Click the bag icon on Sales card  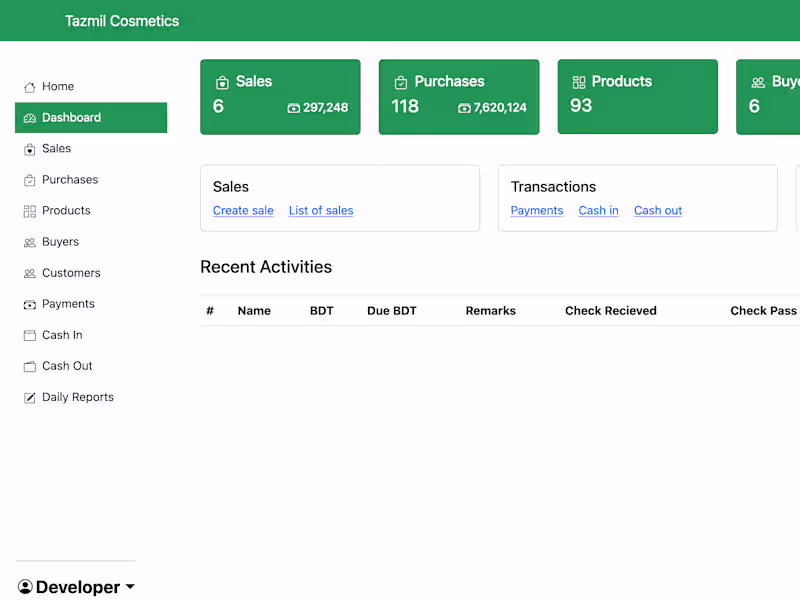(222, 82)
